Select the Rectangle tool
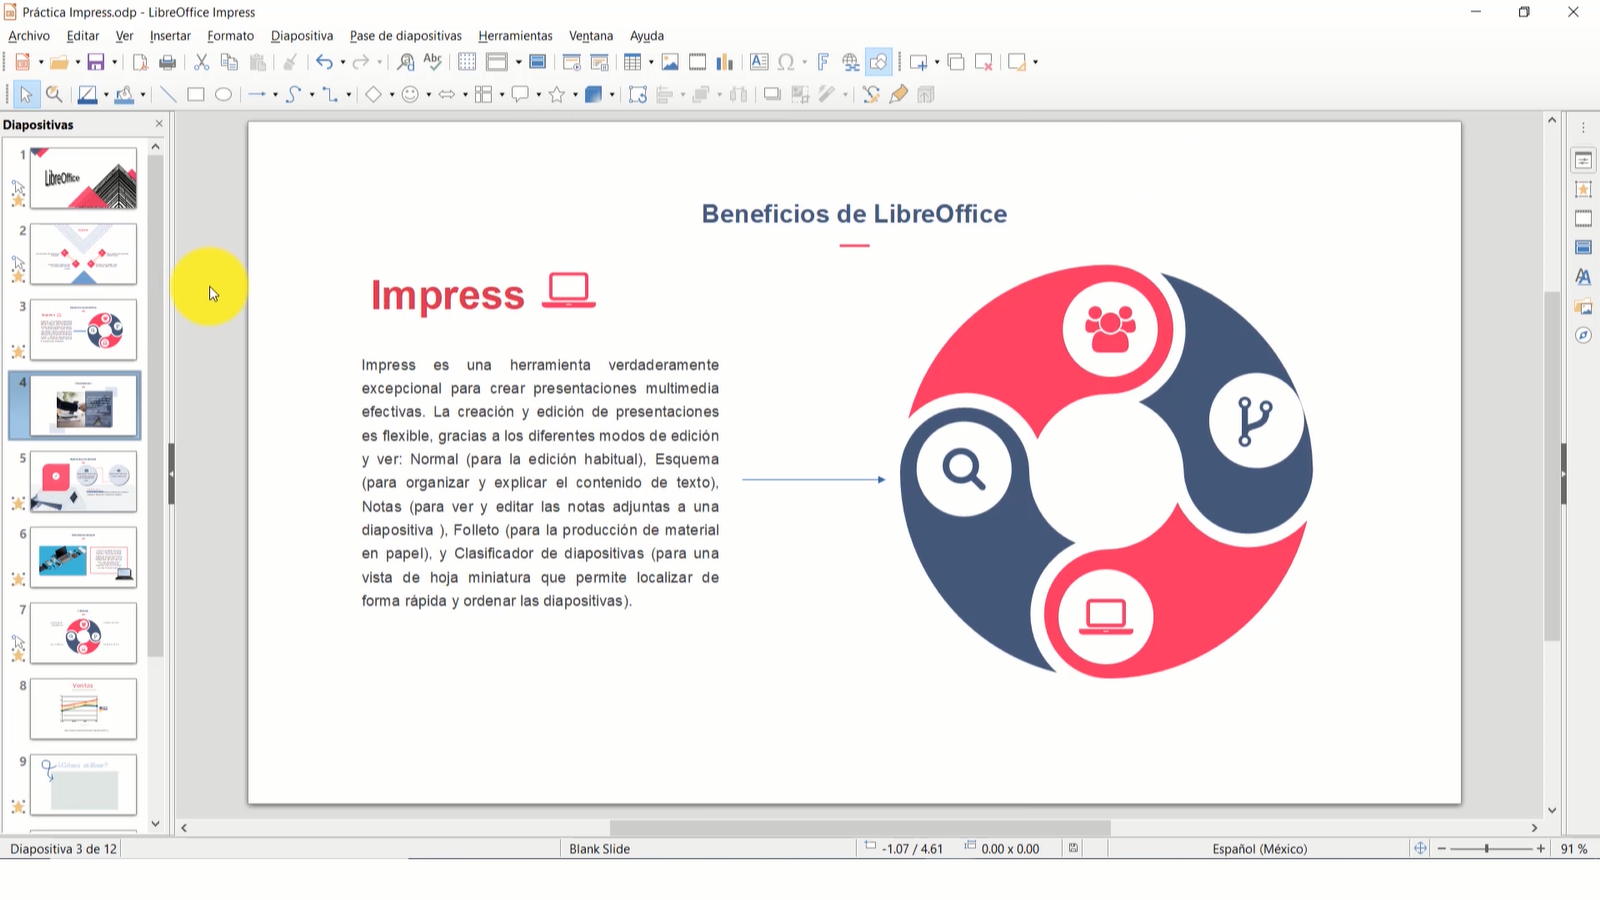 tap(196, 94)
